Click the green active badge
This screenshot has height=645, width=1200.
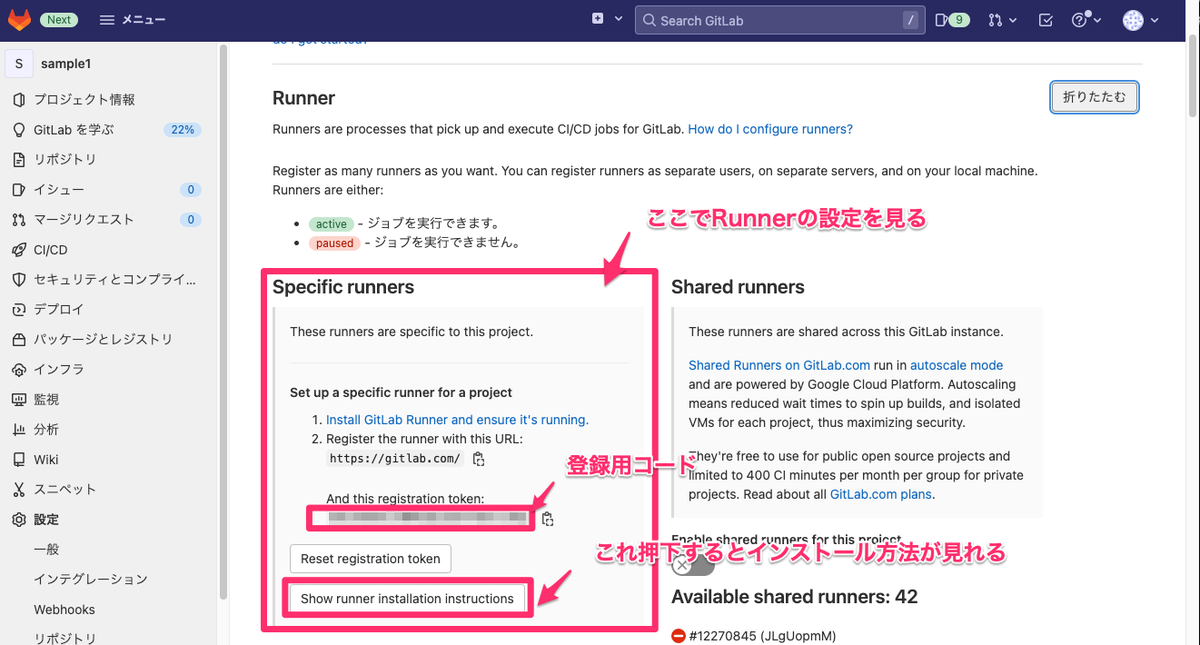pos(329,223)
